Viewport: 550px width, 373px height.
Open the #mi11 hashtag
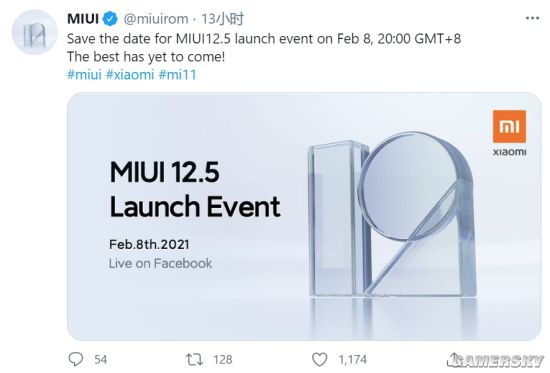pos(177,75)
